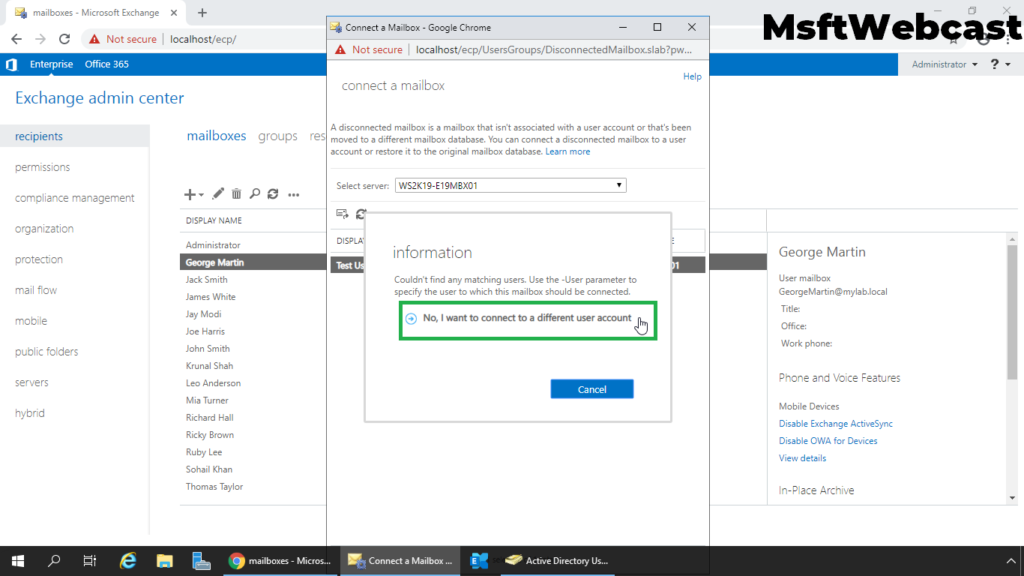The width and height of the screenshot is (1024, 576).
Task: Click the Office logo icon in top bar
Action: pyautogui.click(x=11, y=64)
